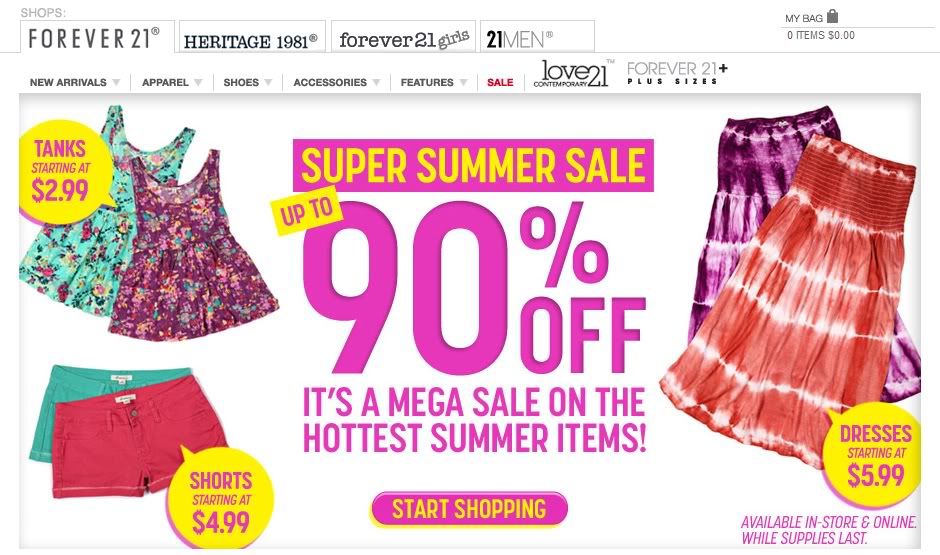
Task: Expand the Shoes dropdown arrow
Action: click(x=268, y=82)
